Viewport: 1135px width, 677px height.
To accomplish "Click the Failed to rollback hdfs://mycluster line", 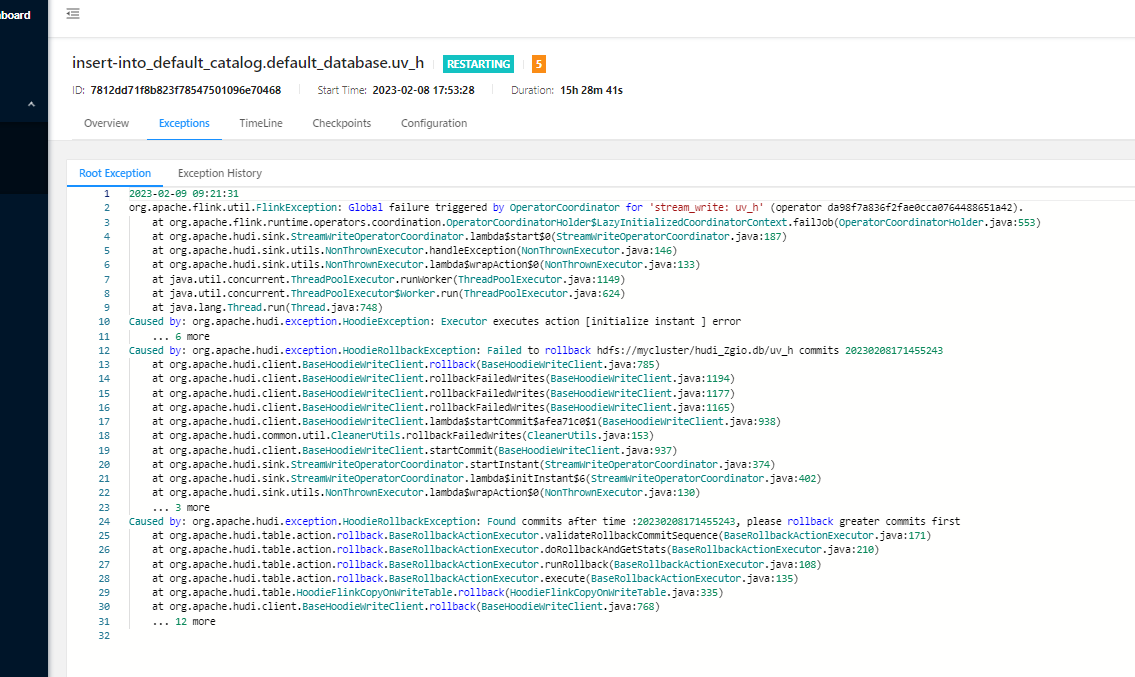I will point(536,350).
